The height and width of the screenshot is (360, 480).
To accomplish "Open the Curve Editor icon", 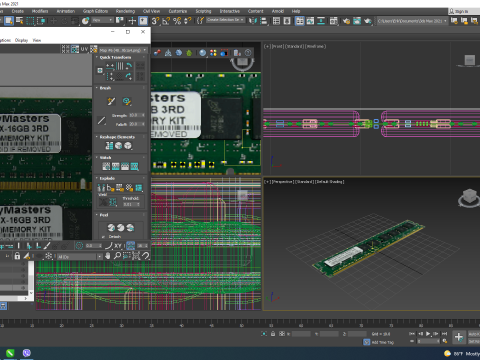I will (310, 21).
